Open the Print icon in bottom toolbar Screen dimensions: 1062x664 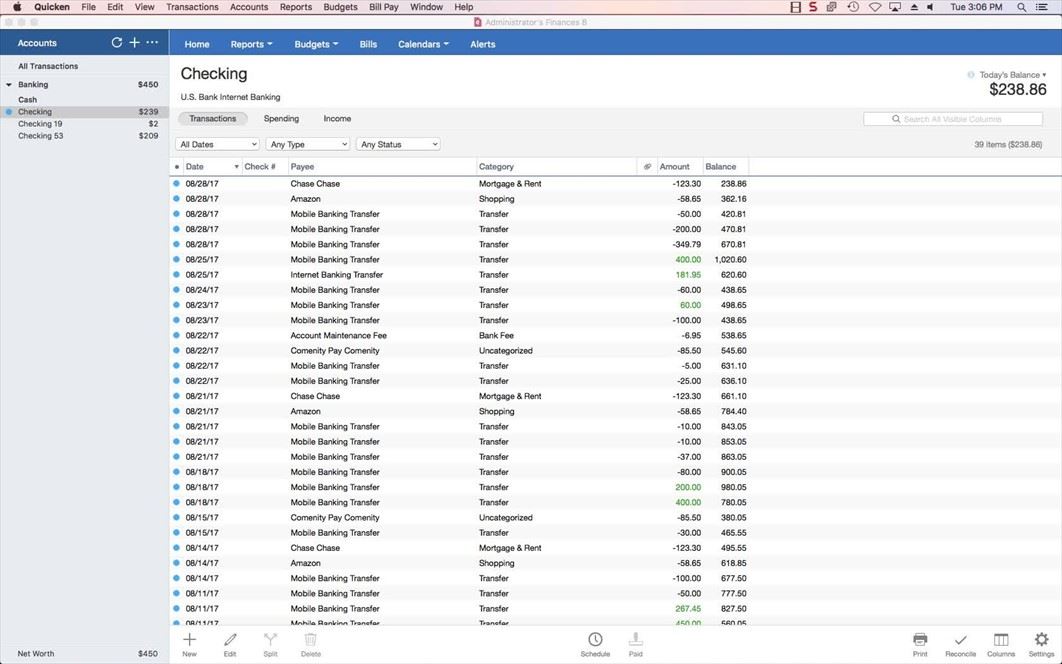(920, 640)
